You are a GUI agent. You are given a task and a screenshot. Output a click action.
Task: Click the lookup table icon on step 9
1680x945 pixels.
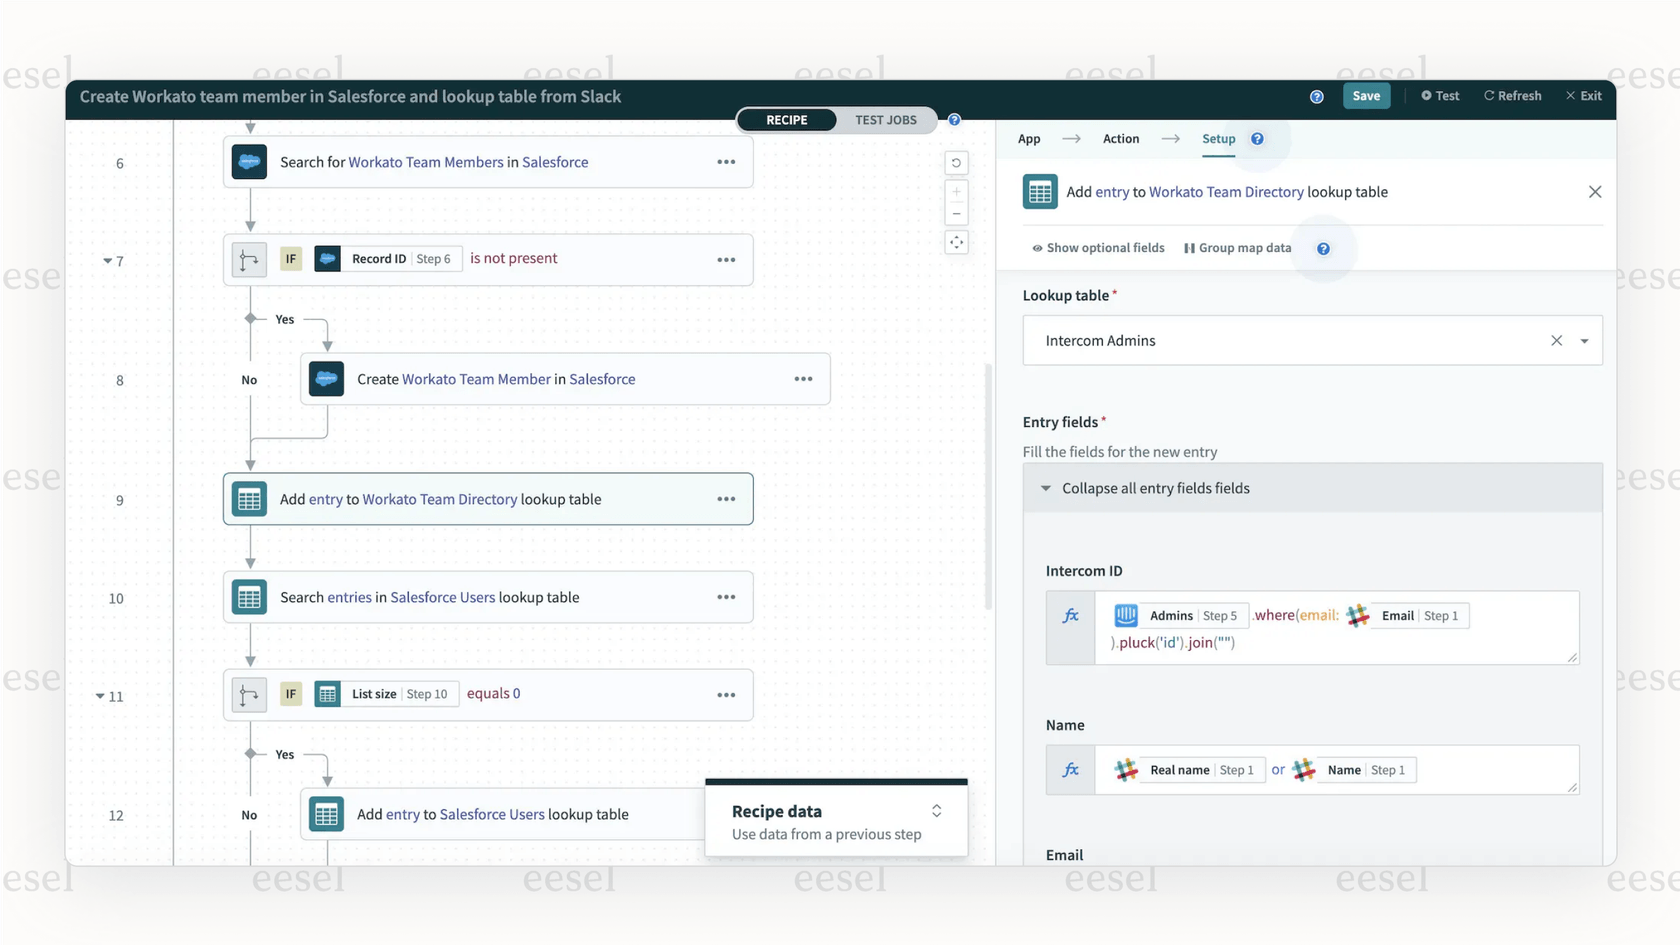click(x=249, y=498)
